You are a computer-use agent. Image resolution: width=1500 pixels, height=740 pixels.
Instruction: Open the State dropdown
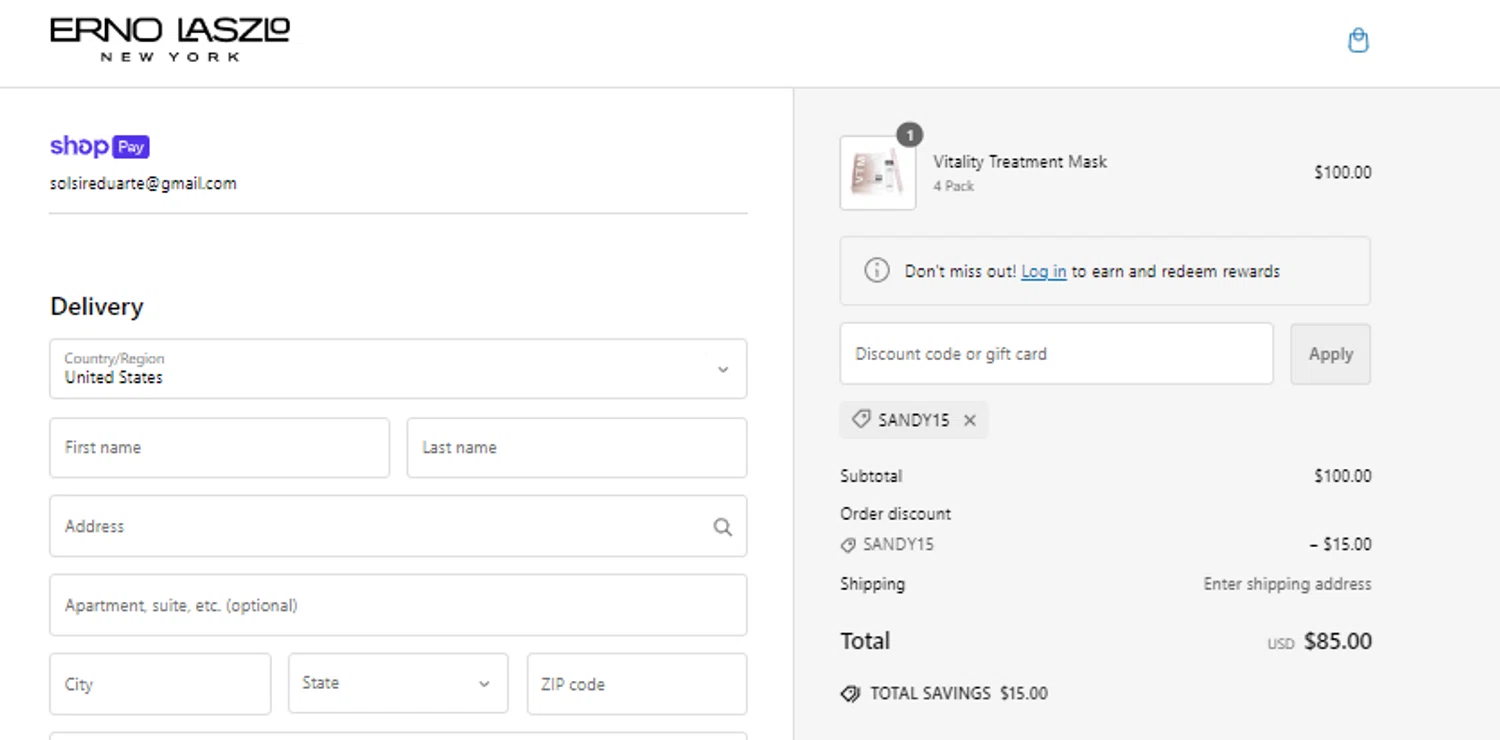click(398, 683)
